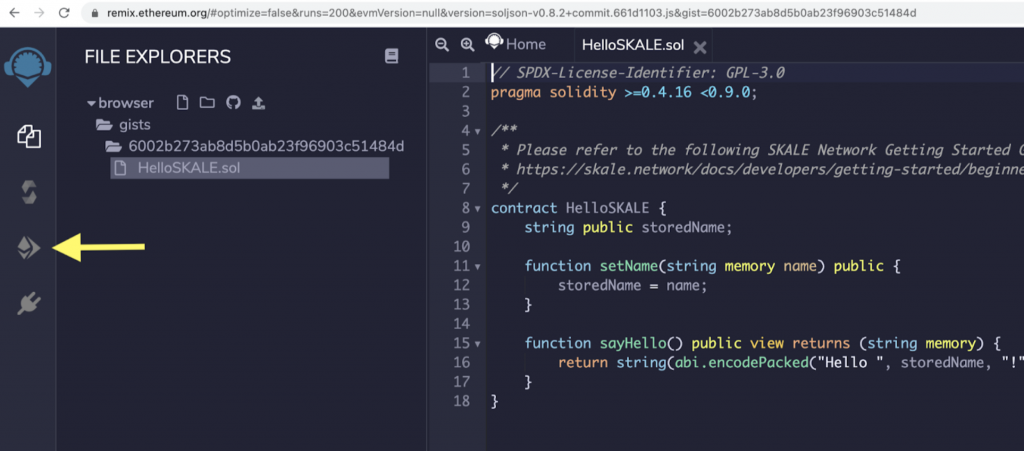This screenshot has width=1024, height=451.
Task: Click the SPDX-License-Identifier comment line
Action: [638, 72]
